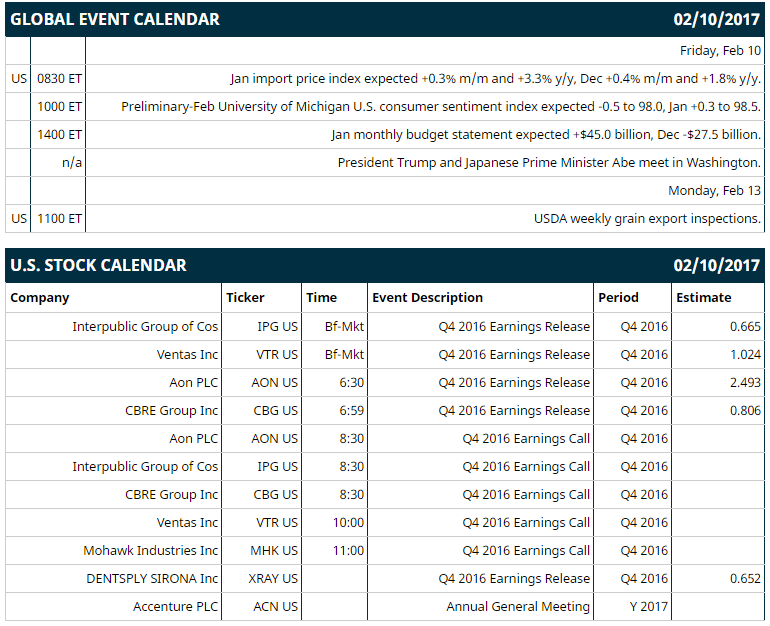Click the 1100 ET time cell

coord(59,219)
